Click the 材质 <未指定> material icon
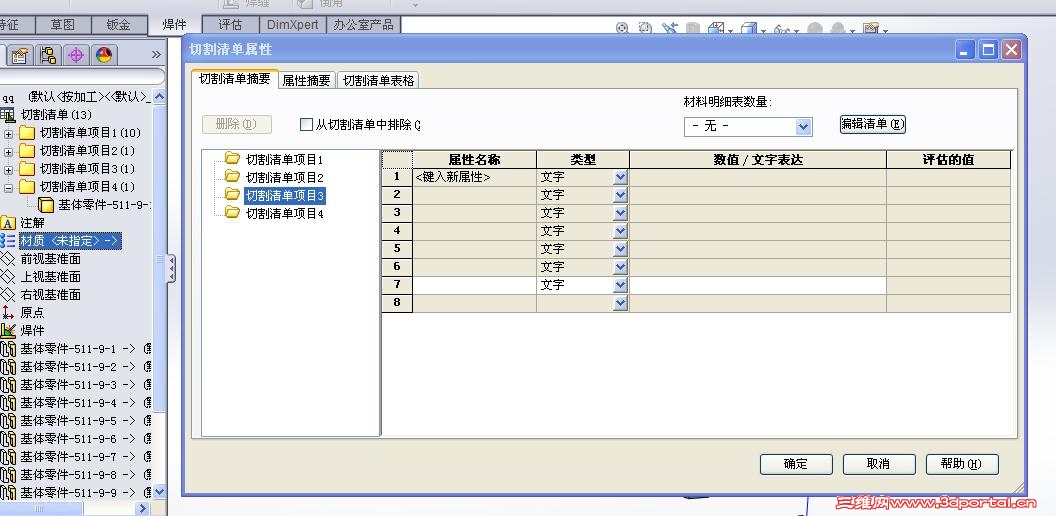 [x=7, y=240]
